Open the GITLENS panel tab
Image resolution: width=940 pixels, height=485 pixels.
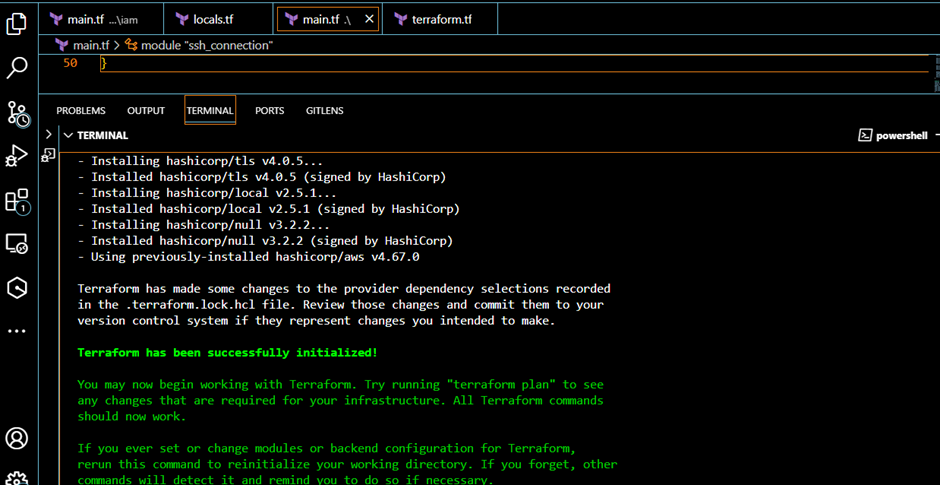324,111
